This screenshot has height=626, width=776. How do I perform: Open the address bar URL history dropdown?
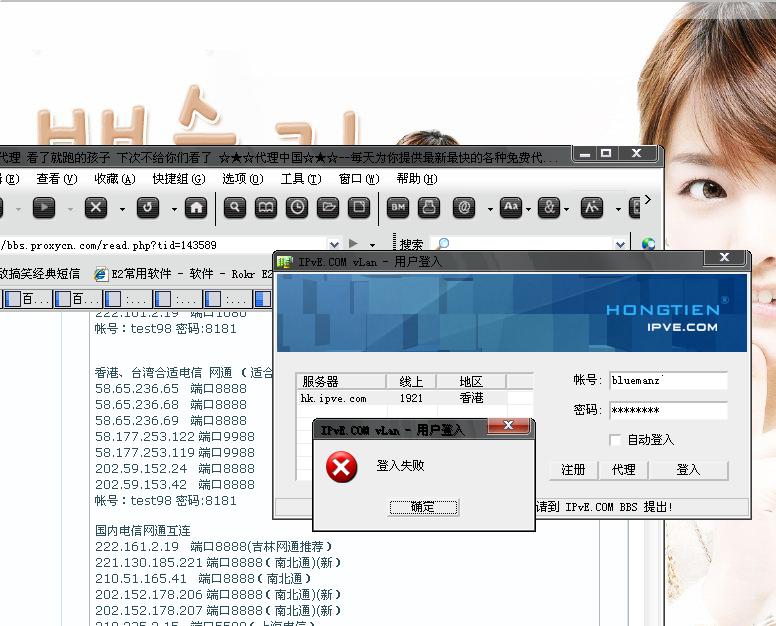click(x=334, y=244)
